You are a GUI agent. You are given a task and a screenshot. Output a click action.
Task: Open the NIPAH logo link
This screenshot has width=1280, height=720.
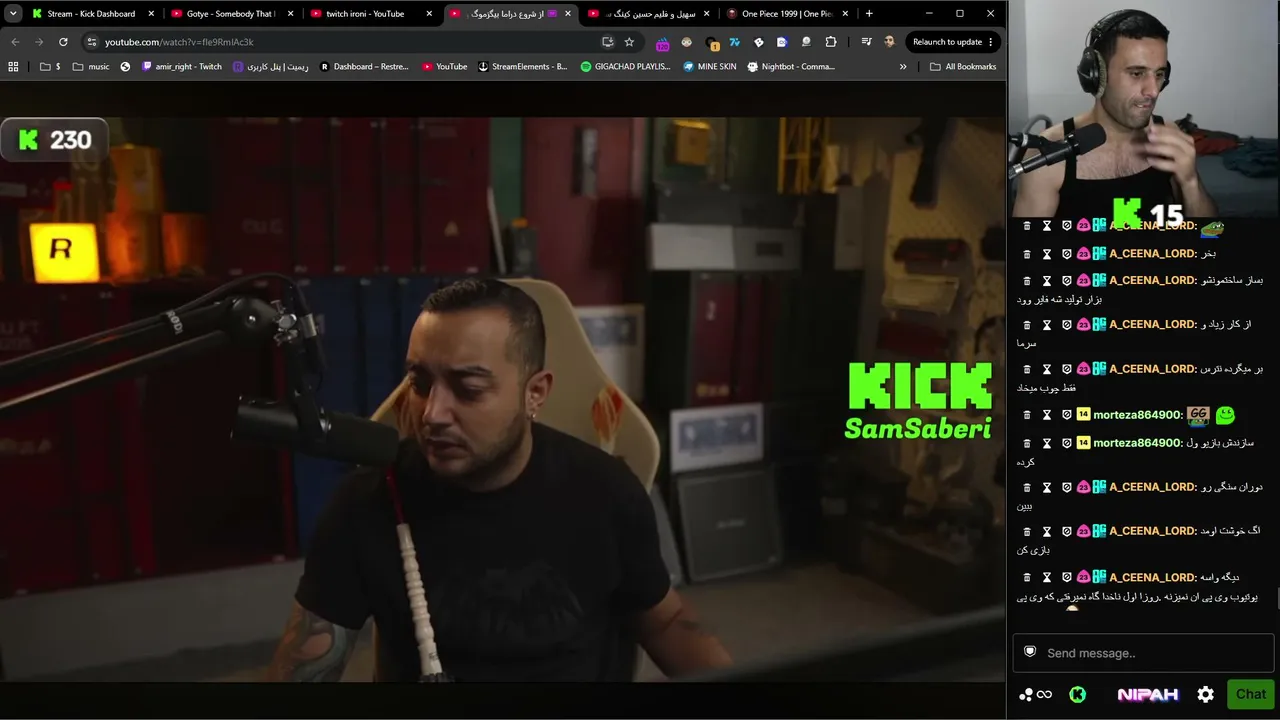[x=1147, y=694]
